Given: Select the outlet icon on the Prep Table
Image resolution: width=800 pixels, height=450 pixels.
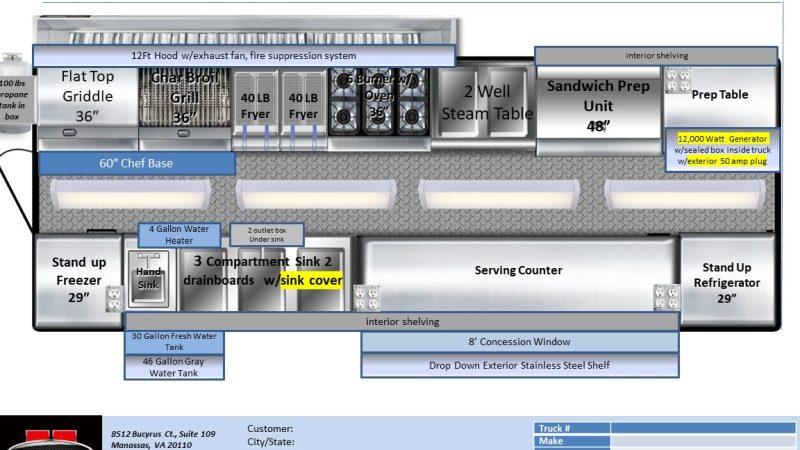Looking at the screenshot, I should point(678,81).
